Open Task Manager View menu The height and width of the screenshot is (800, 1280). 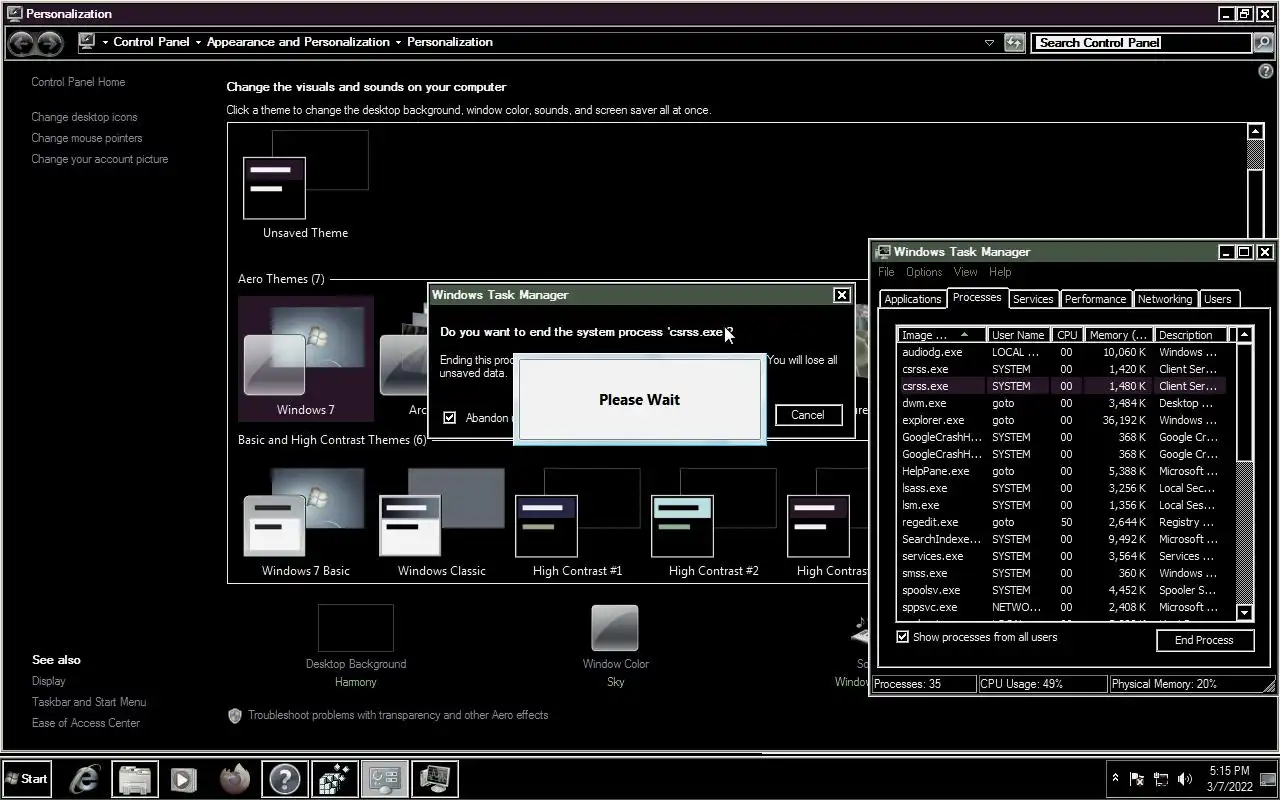pos(965,272)
